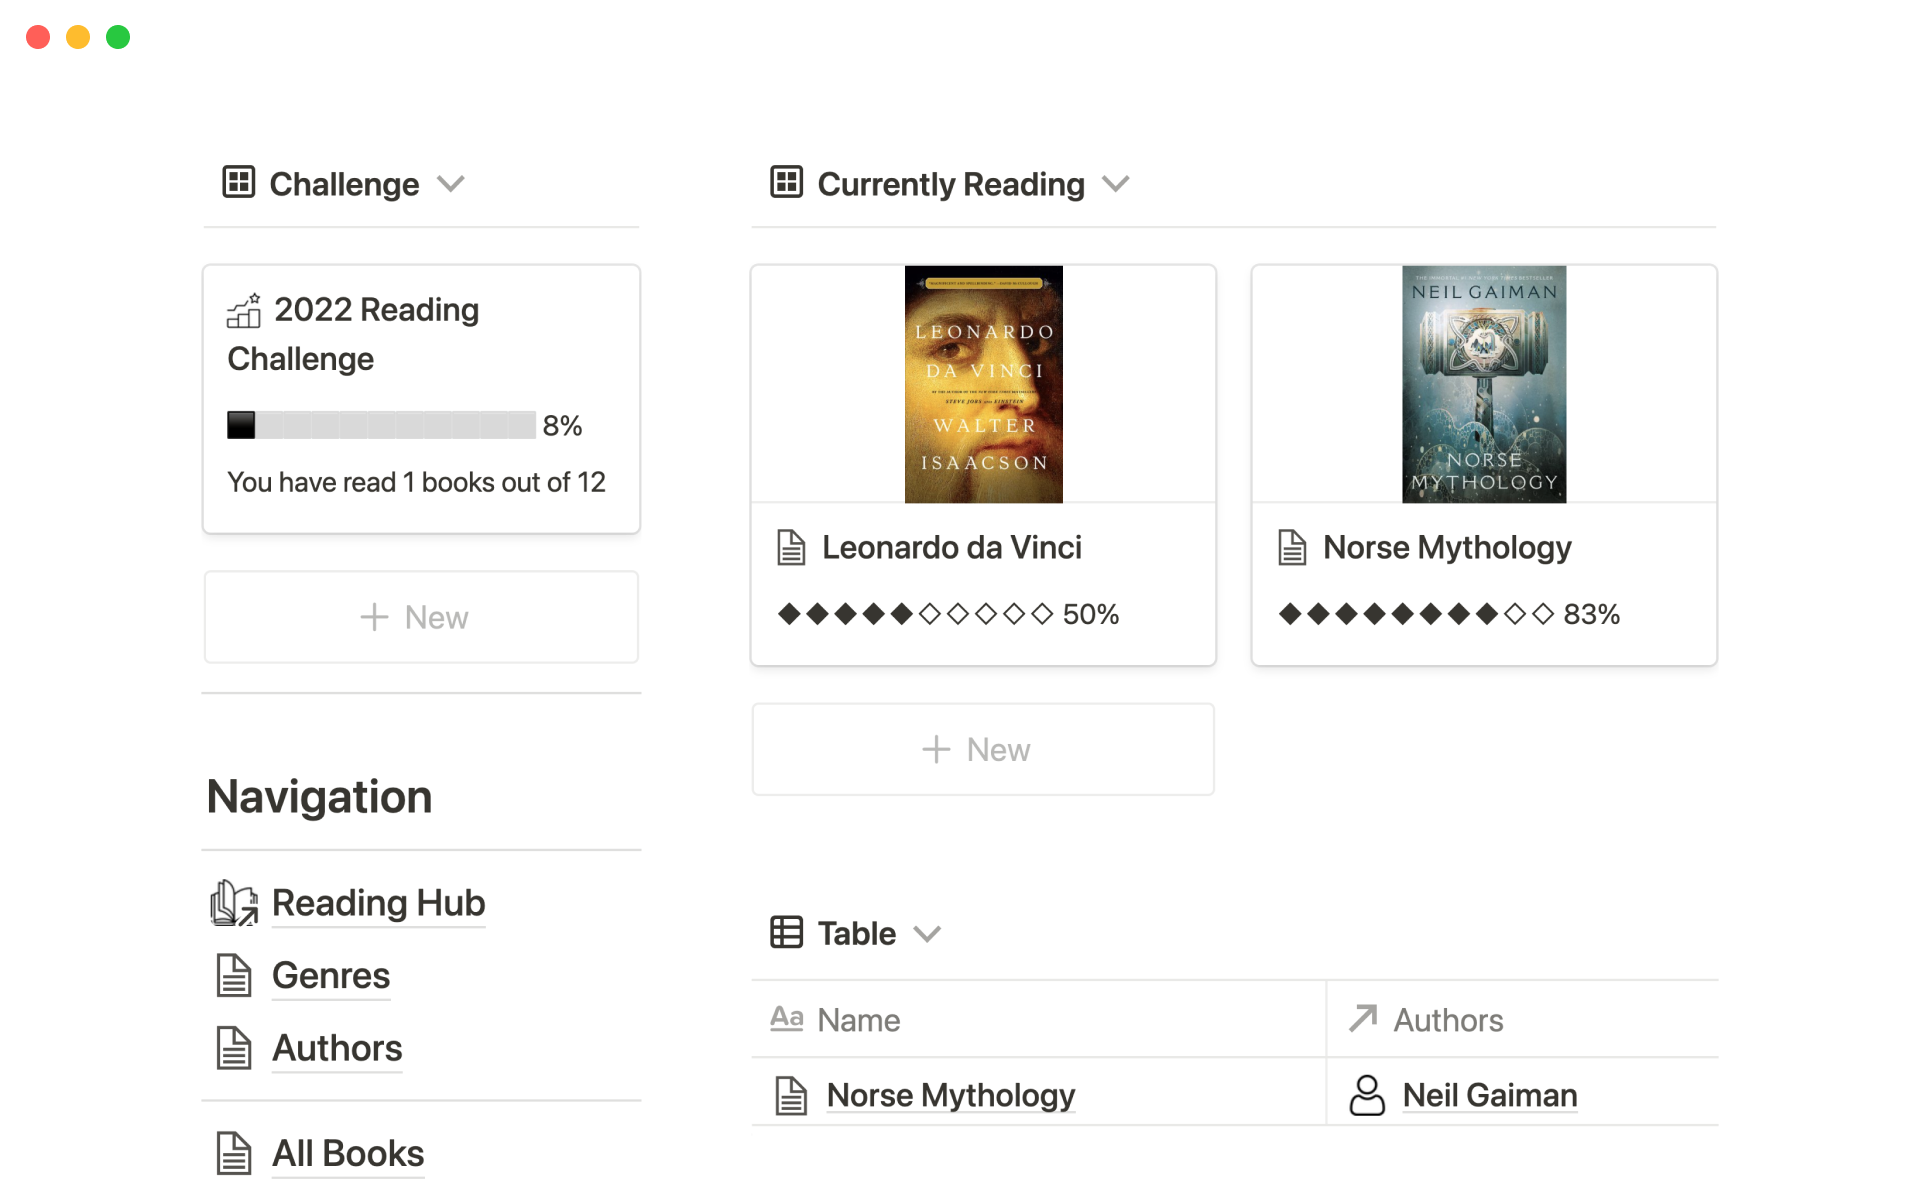Click the Reading Hub books icon

click(234, 903)
